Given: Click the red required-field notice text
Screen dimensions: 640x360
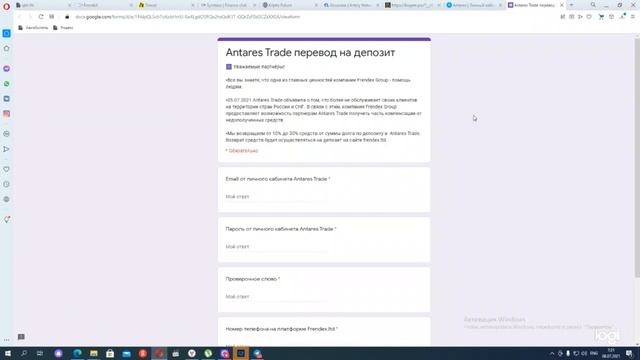Looking at the screenshot, I should click(x=242, y=151).
